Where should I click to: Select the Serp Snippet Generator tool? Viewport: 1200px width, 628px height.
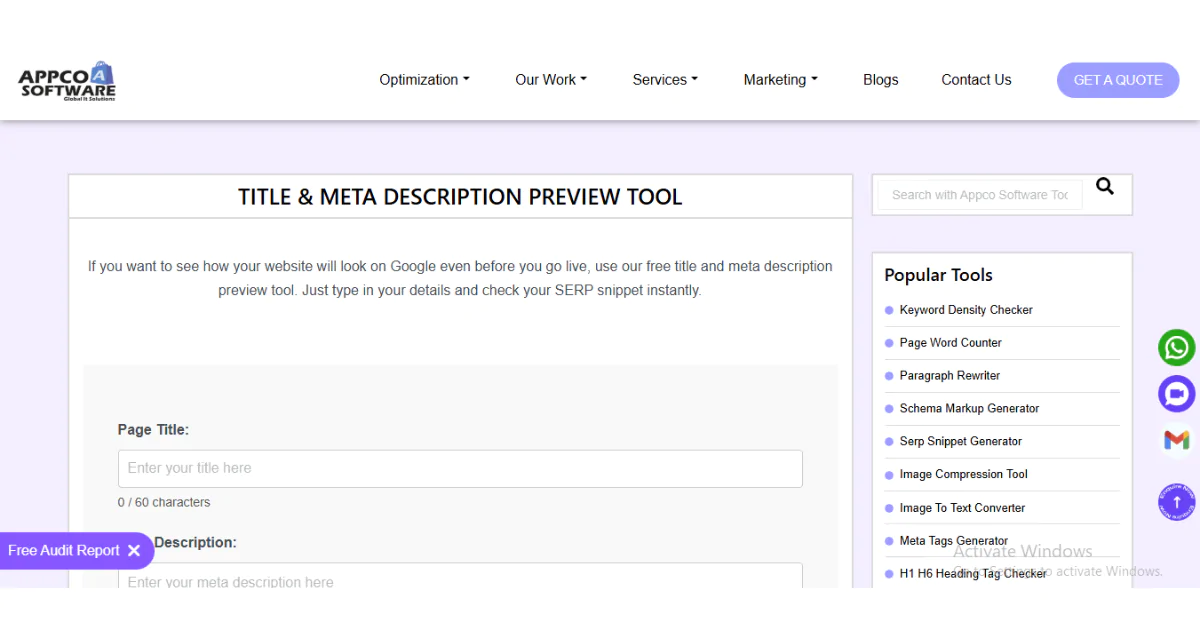click(x=960, y=441)
